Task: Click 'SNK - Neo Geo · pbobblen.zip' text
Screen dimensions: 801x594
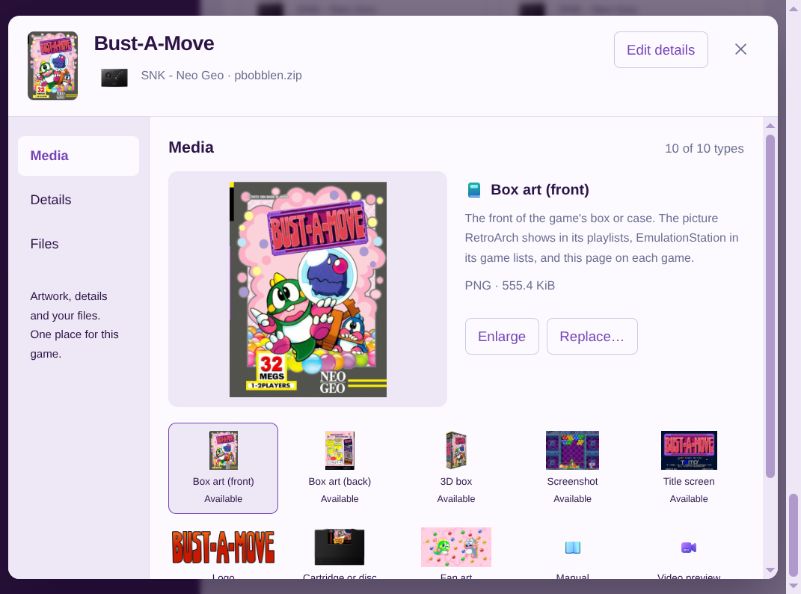Action: (x=221, y=75)
